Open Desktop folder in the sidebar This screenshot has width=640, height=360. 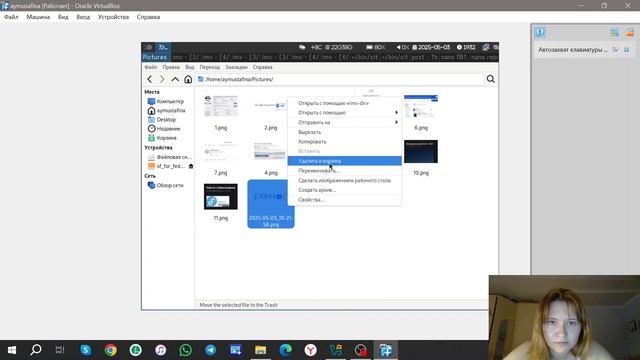click(162, 120)
